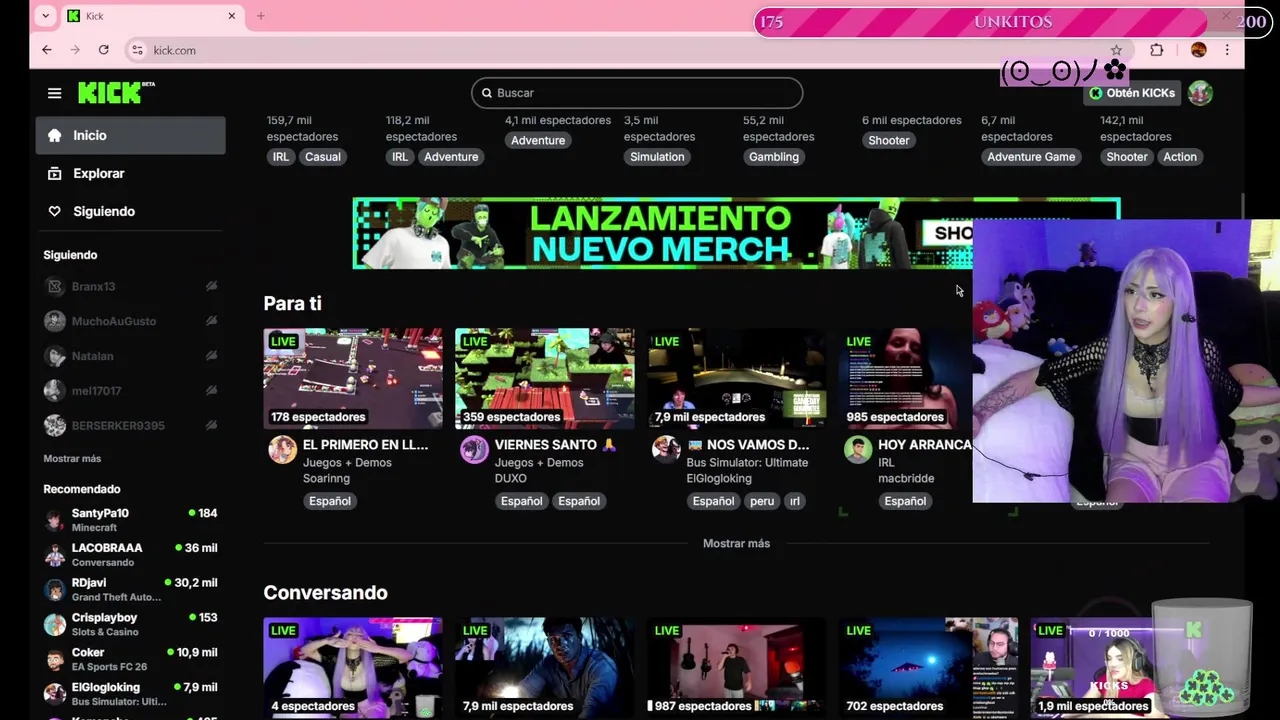
Task: Select Inicio in the sidebar
Action: tap(130, 135)
